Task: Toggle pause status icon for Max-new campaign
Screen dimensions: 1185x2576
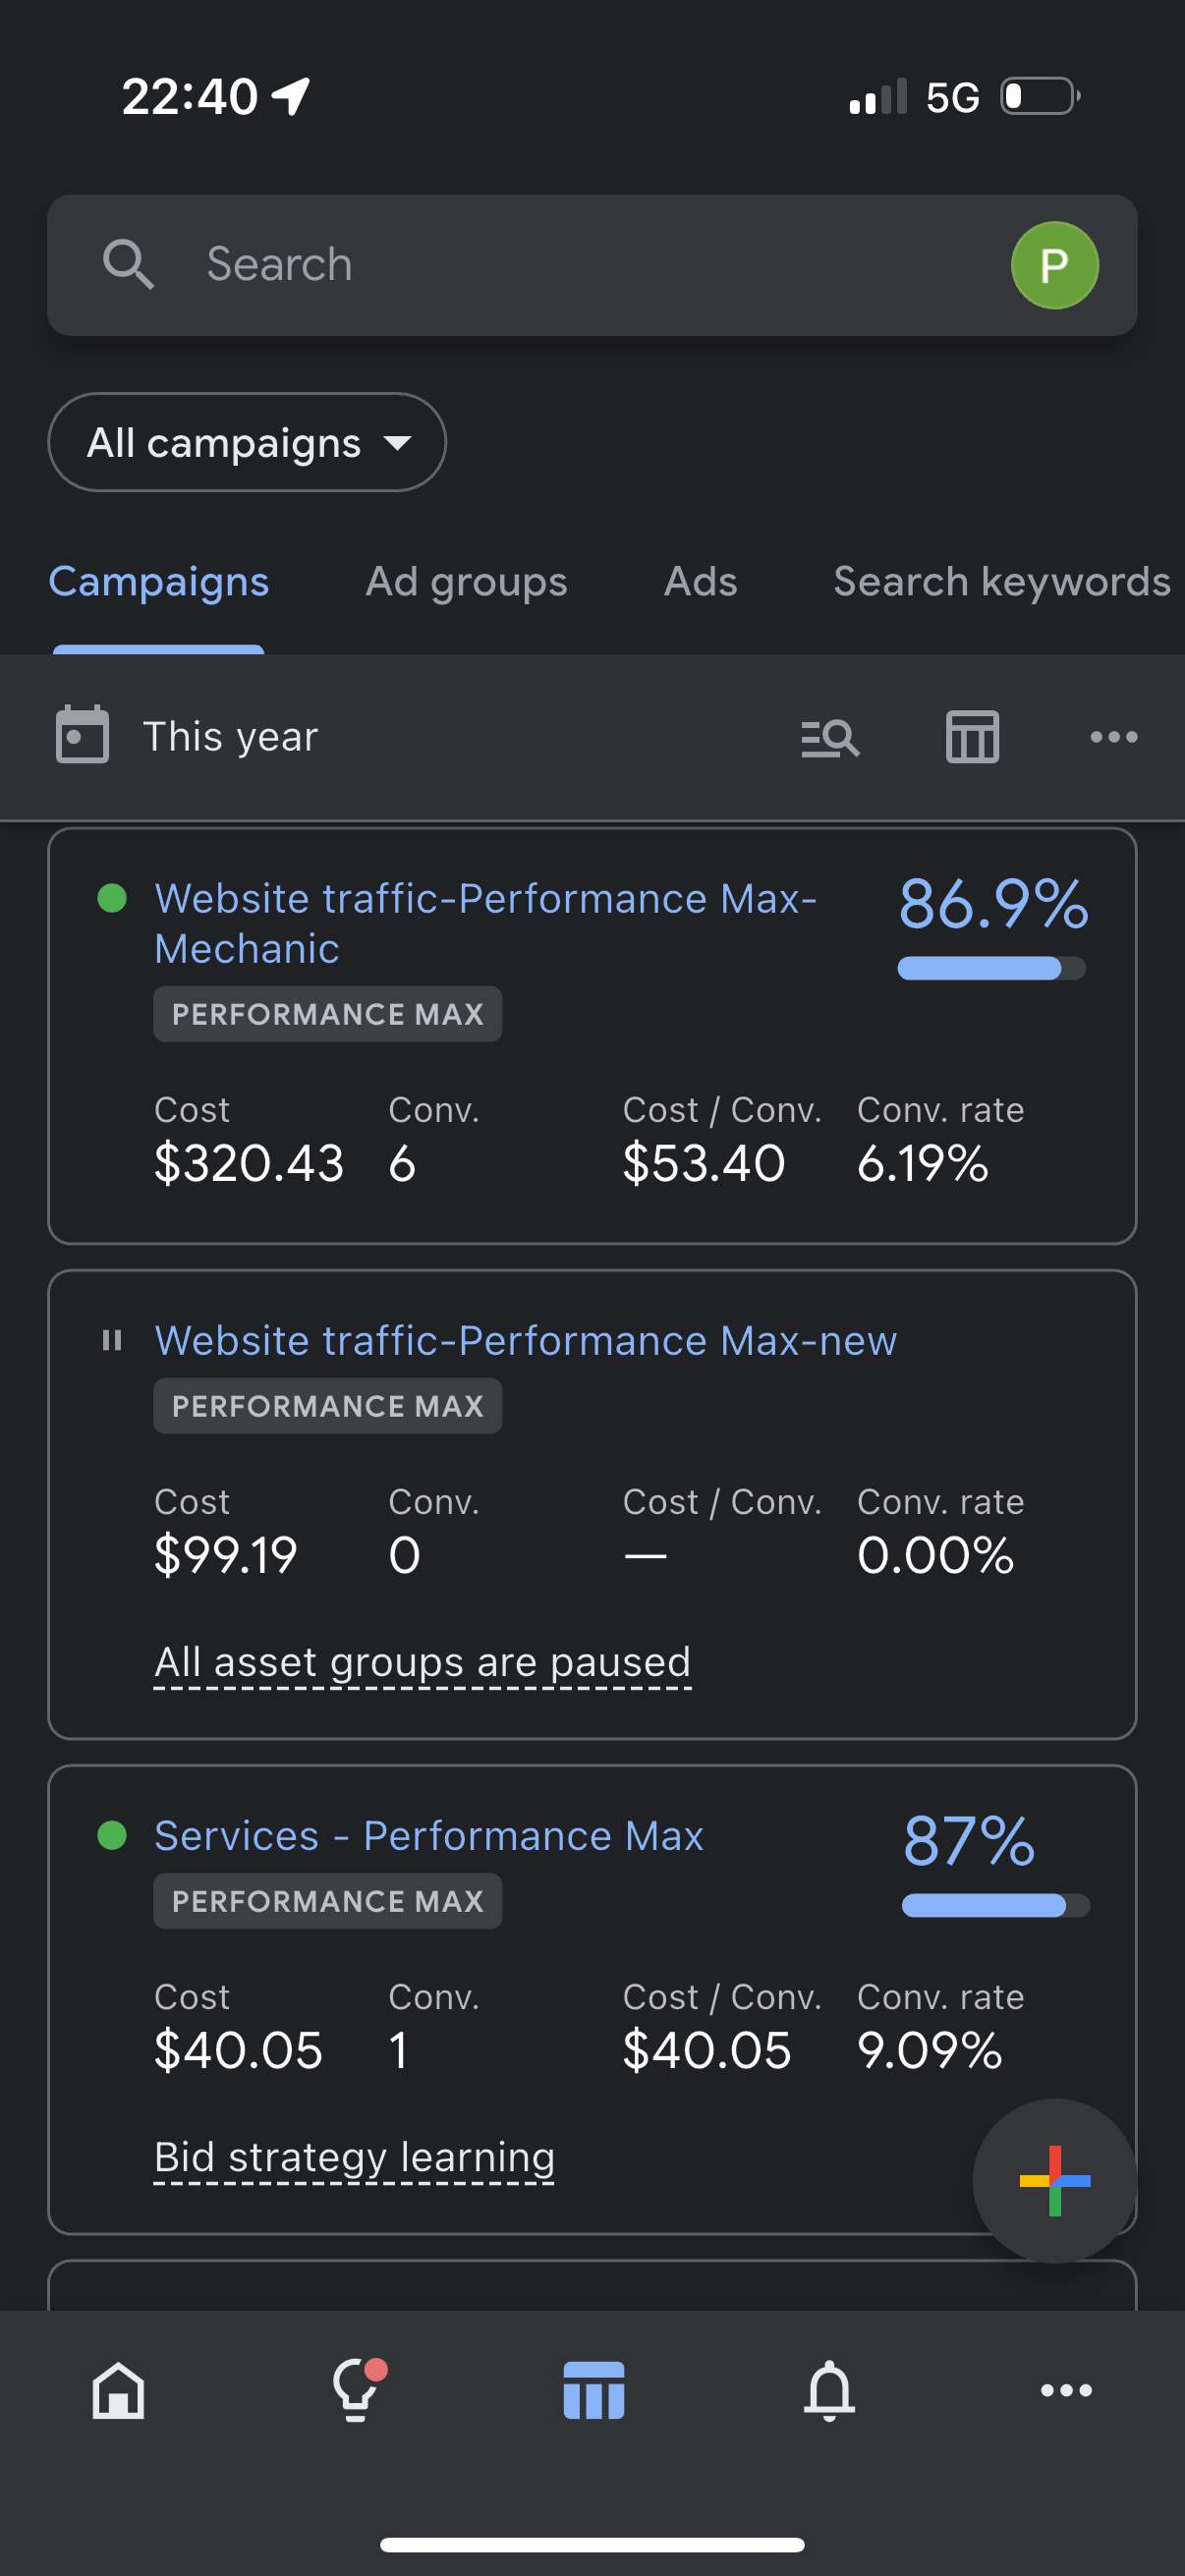Action: pos(112,1340)
